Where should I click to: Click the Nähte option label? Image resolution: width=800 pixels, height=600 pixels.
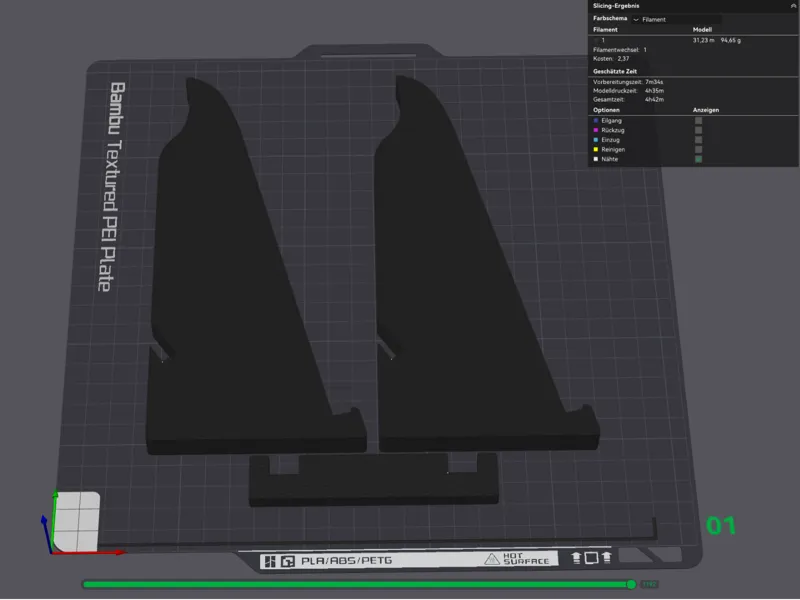click(x=609, y=159)
